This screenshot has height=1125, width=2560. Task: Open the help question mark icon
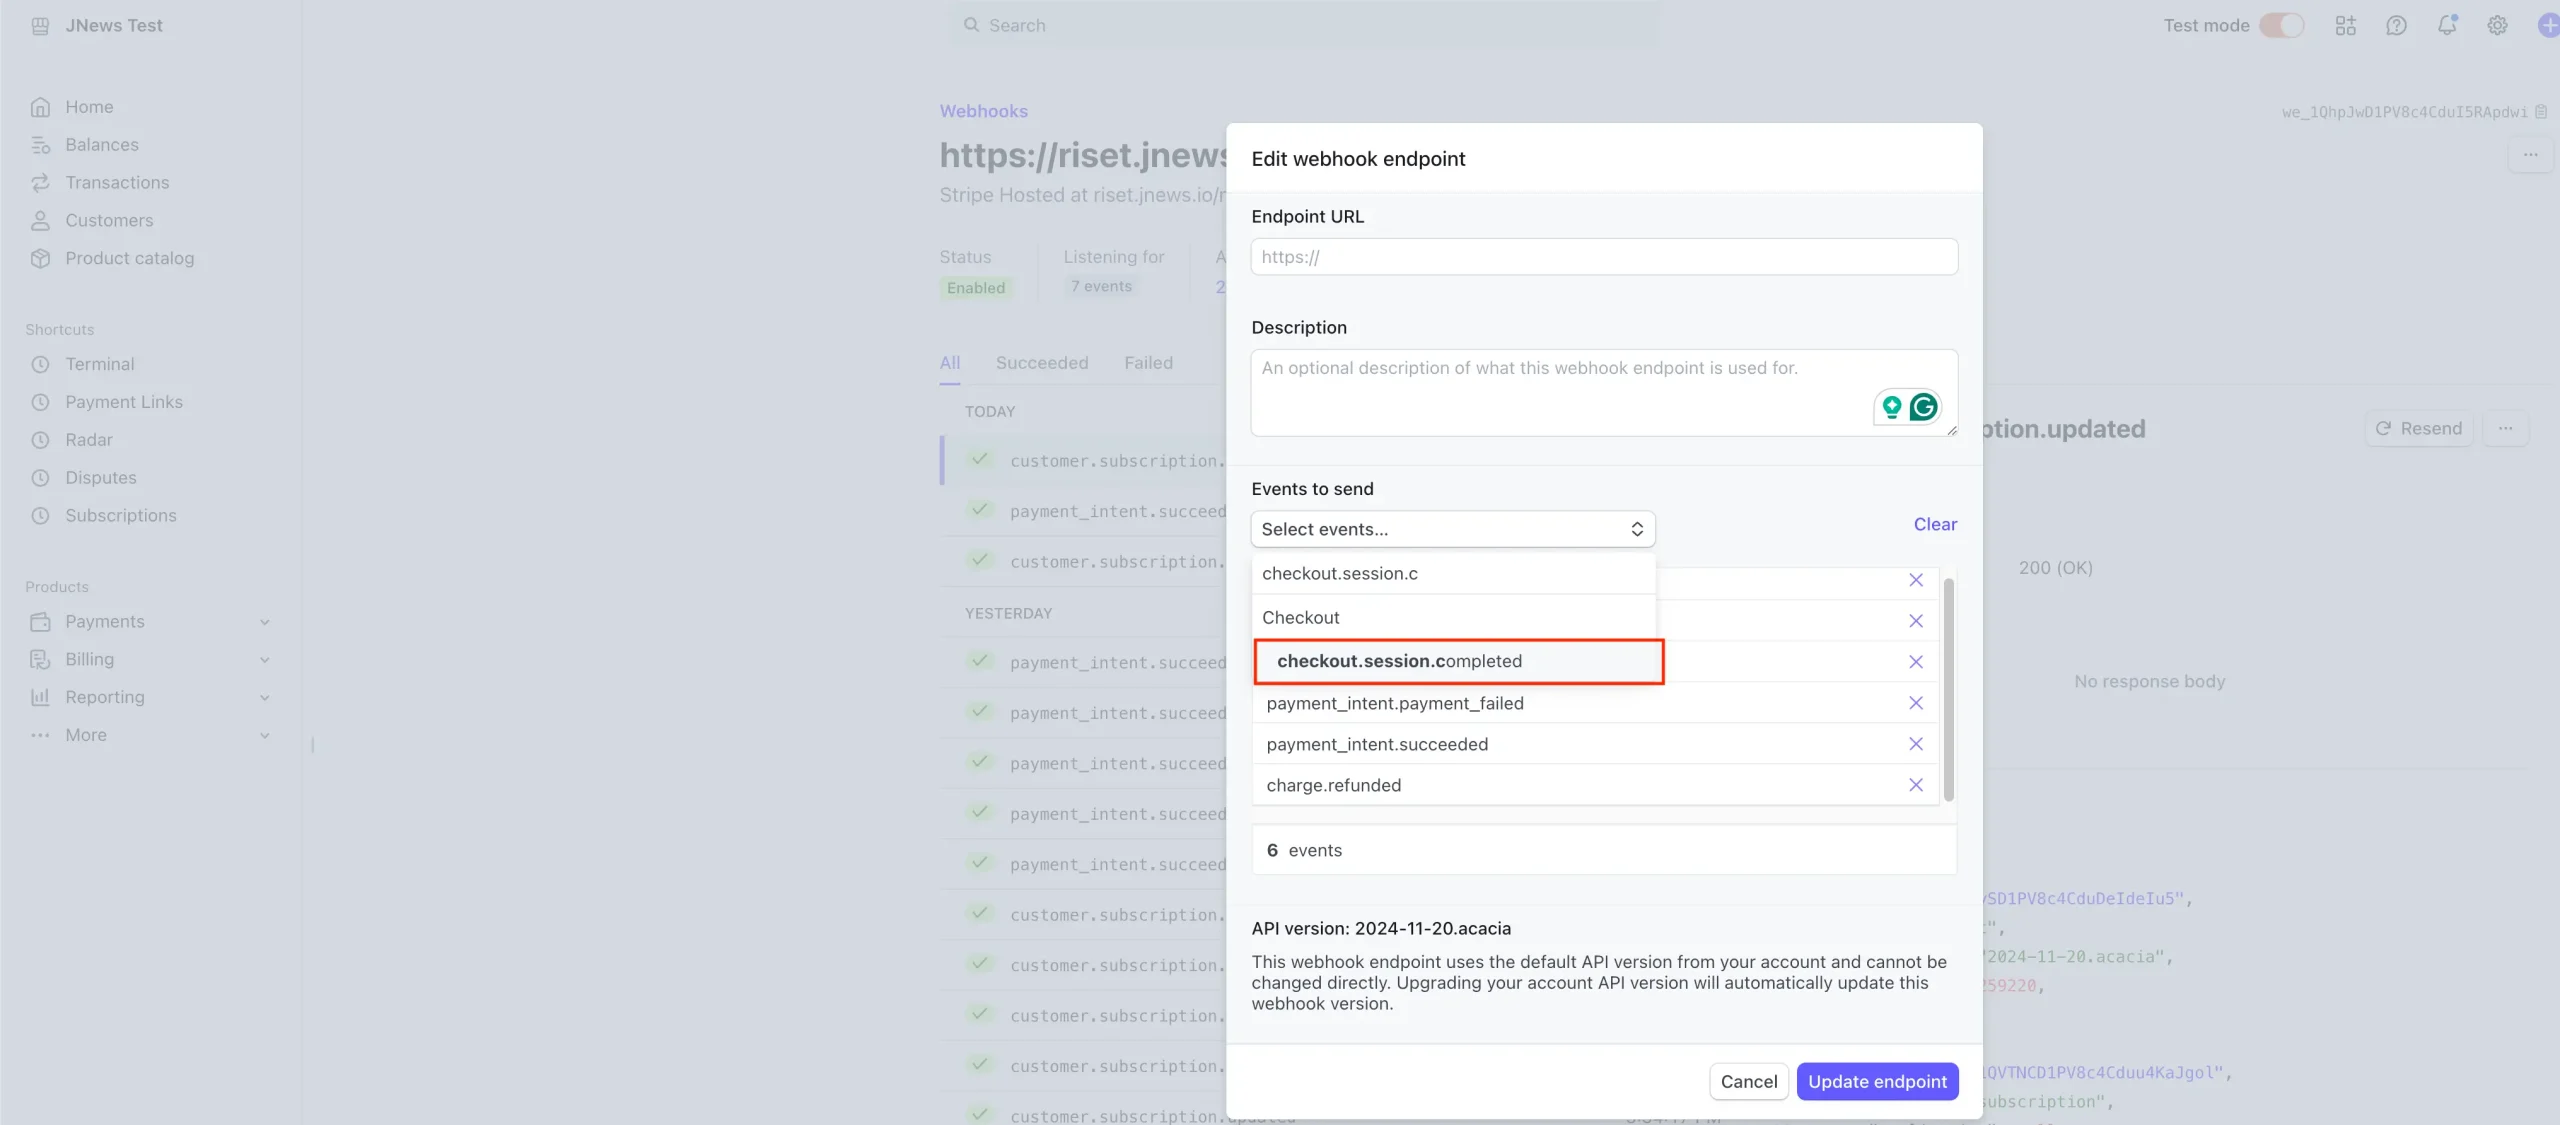point(2396,25)
